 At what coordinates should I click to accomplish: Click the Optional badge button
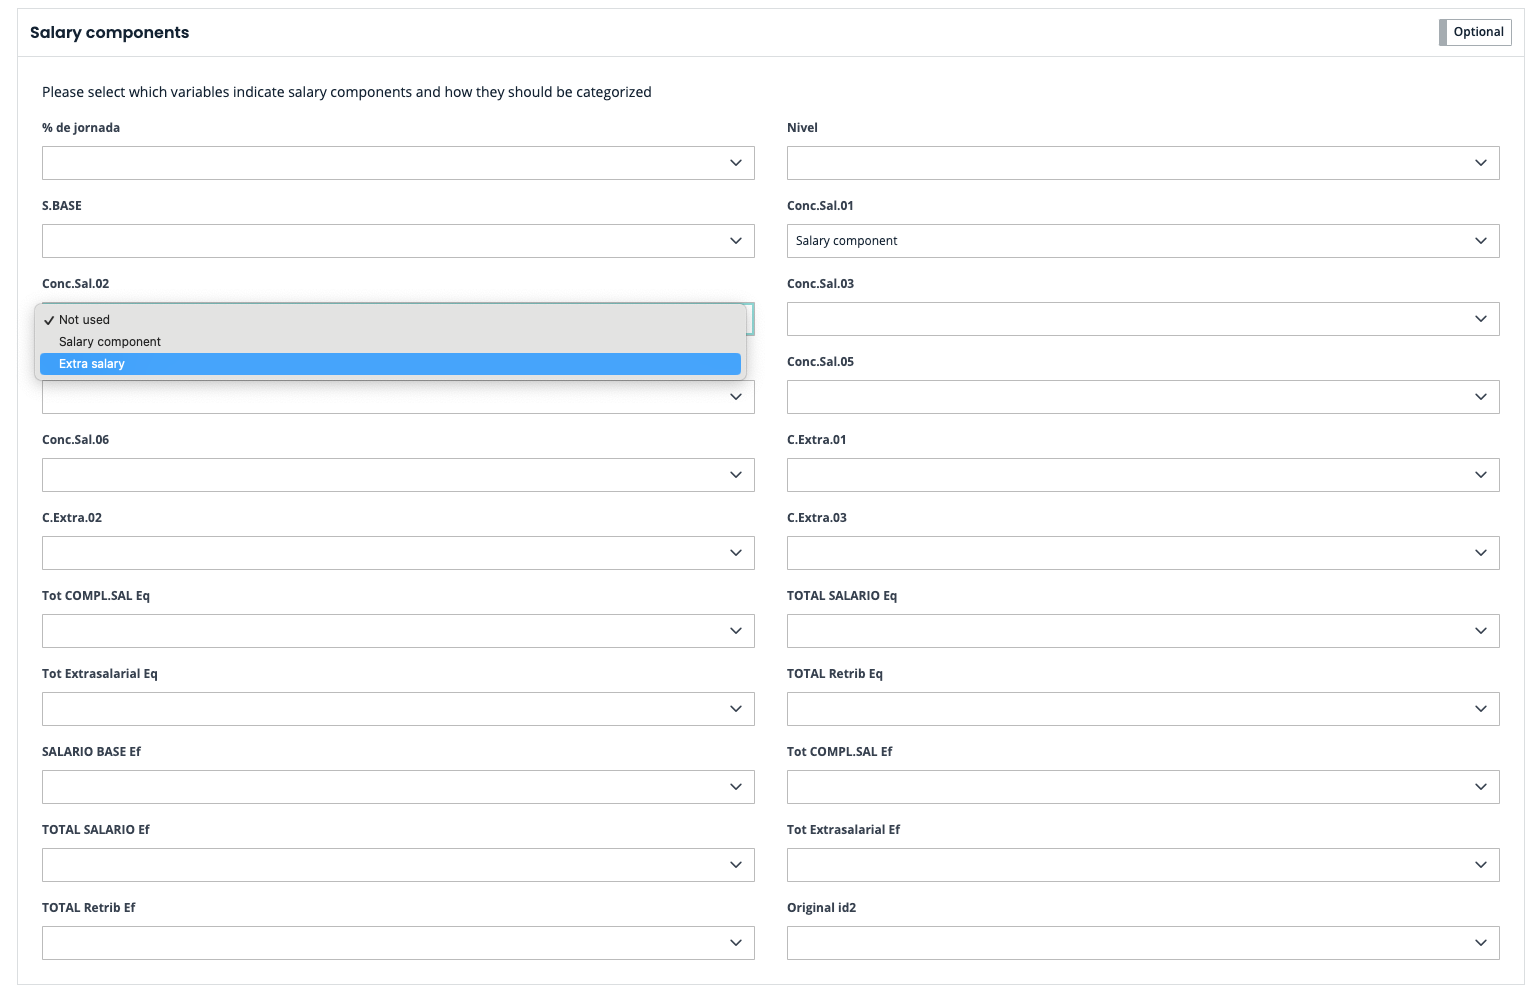[1476, 32]
